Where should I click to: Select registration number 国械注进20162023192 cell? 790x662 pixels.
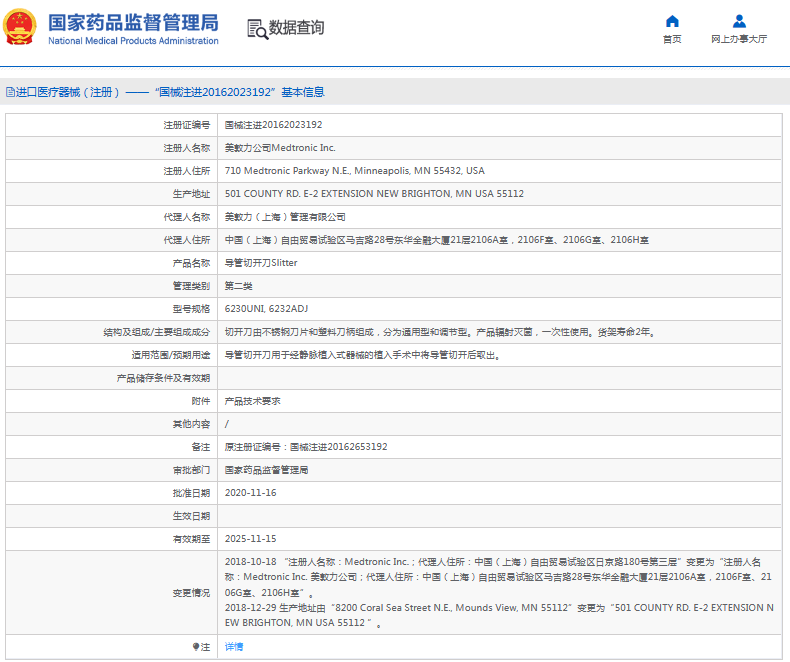(x=274, y=125)
